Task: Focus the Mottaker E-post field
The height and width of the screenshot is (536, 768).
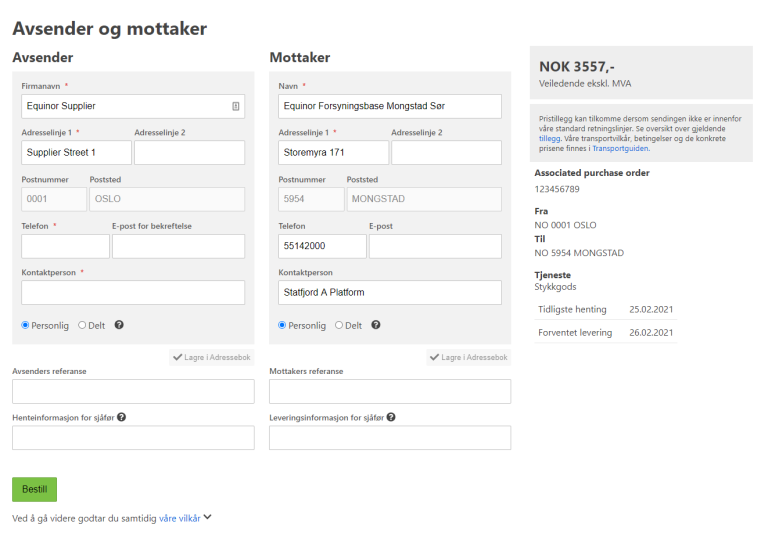Action: click(x=435, y=246)
